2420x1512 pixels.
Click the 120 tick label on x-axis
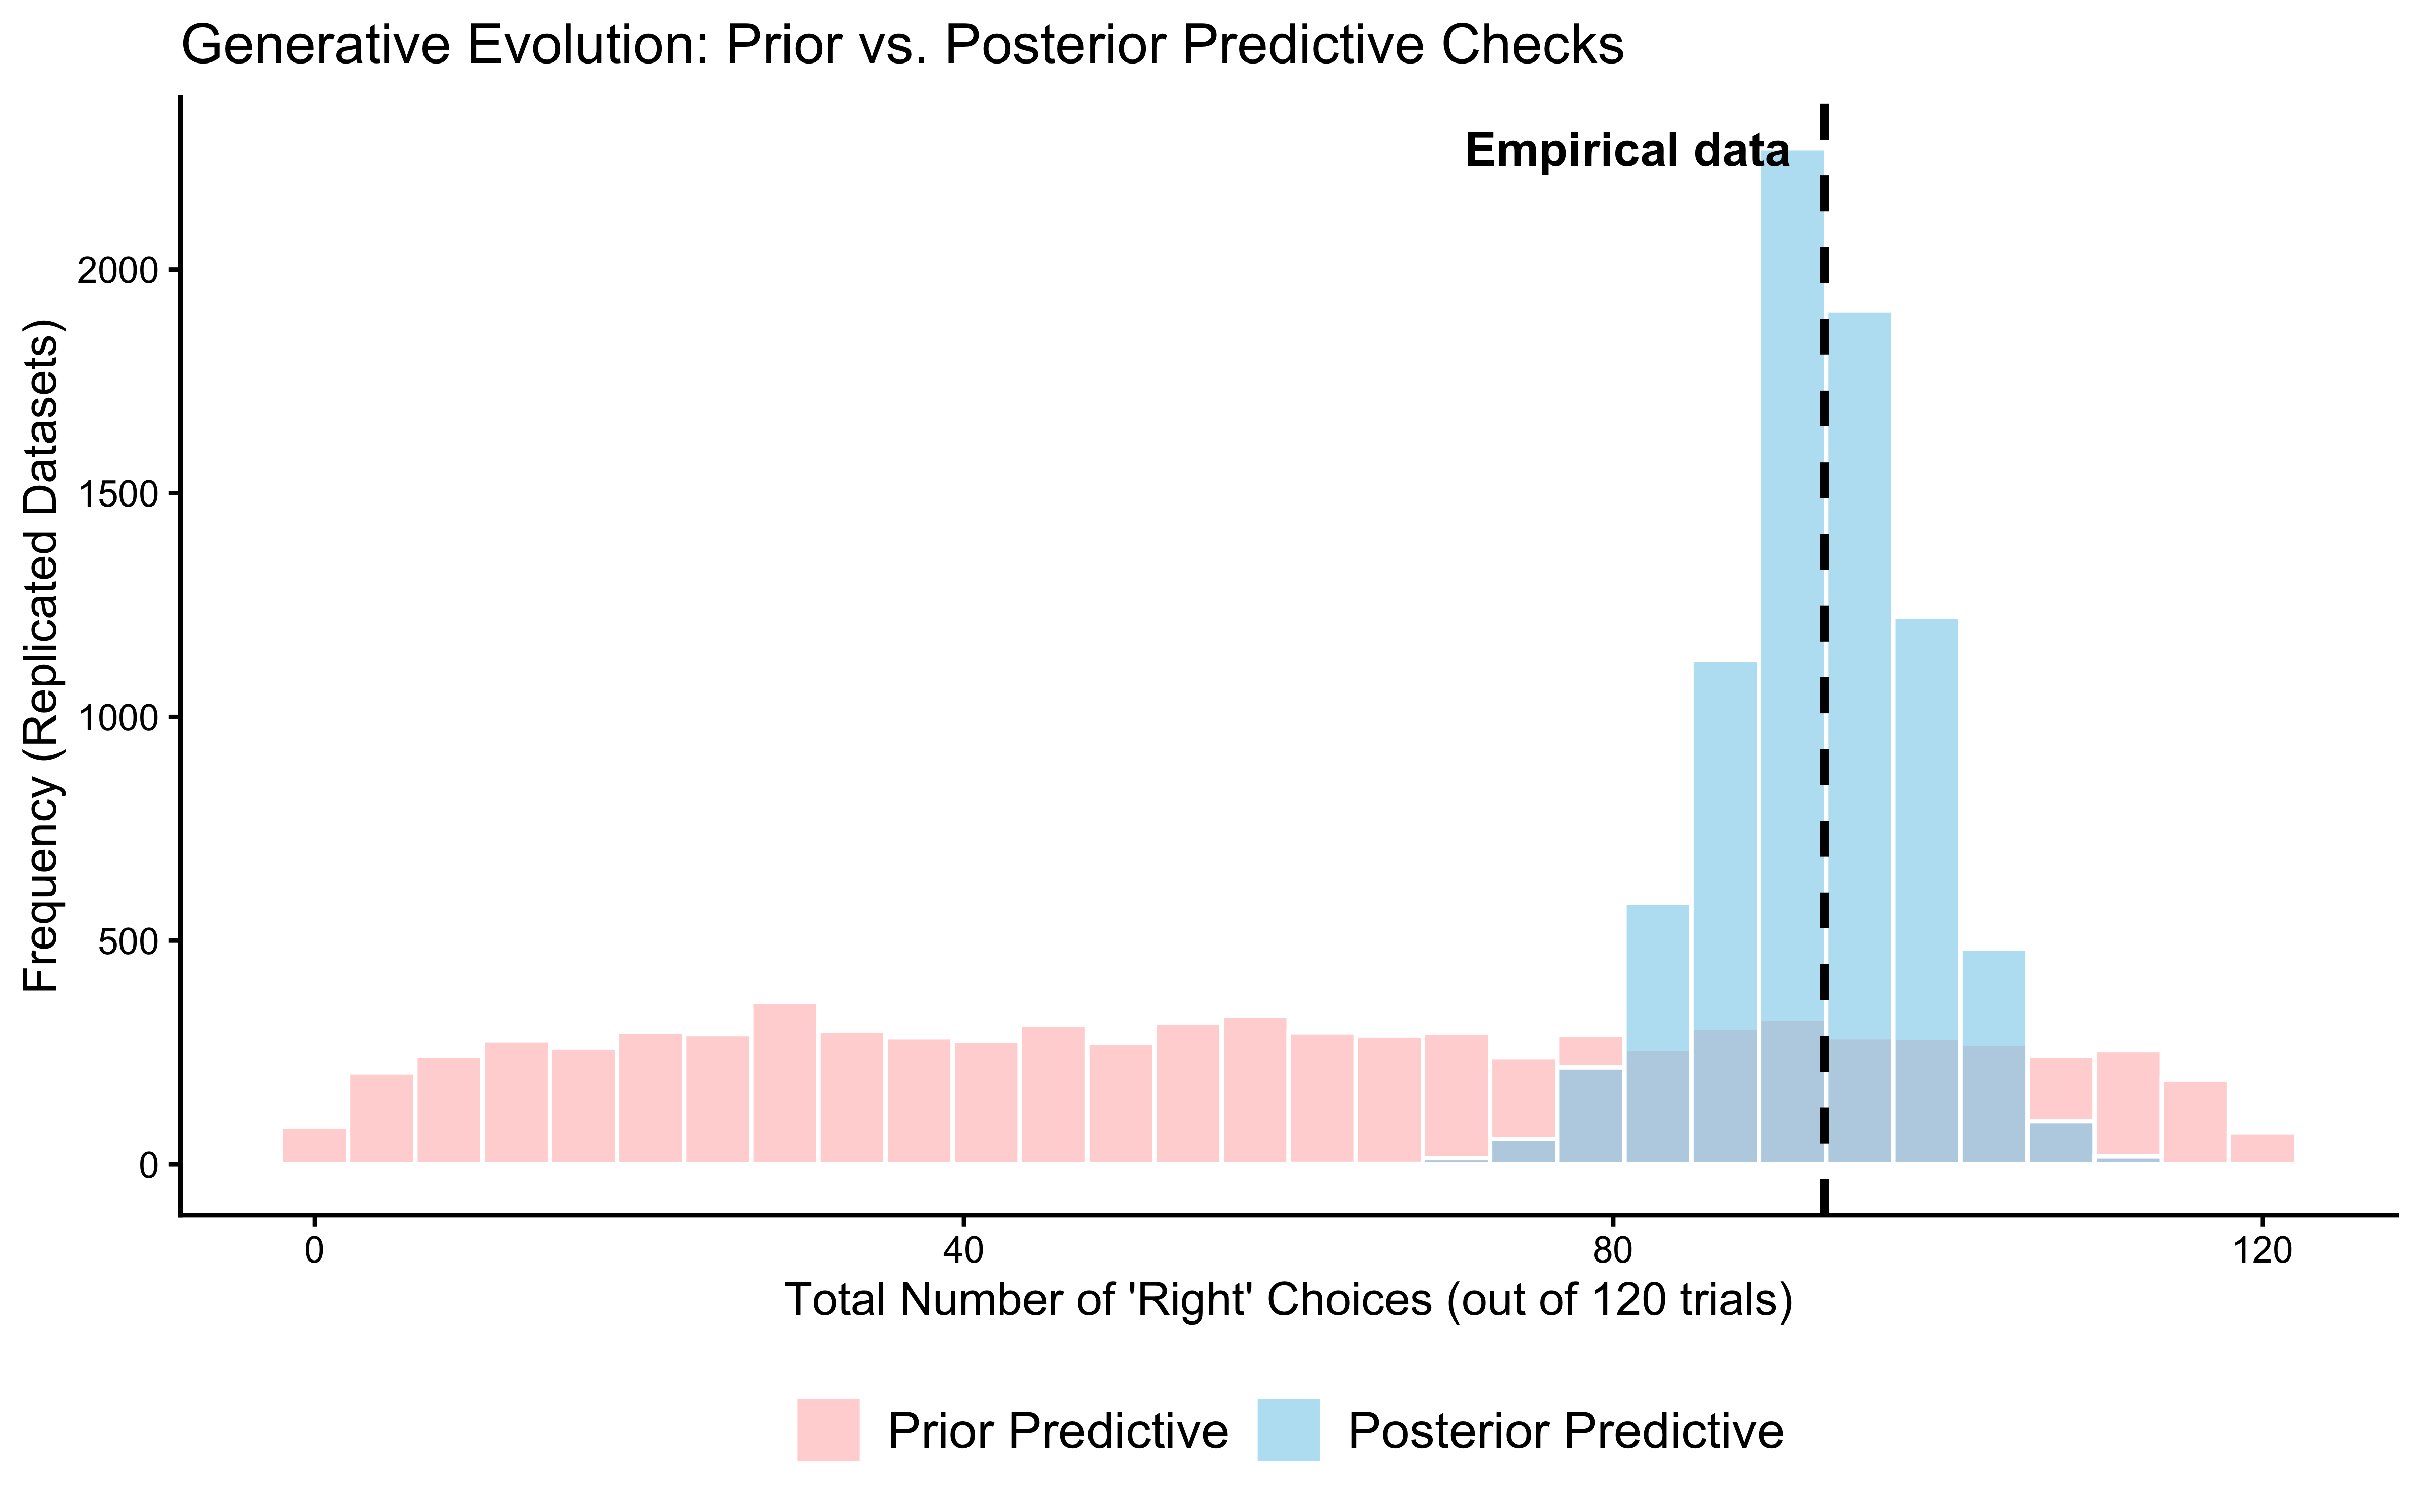2261,1251
